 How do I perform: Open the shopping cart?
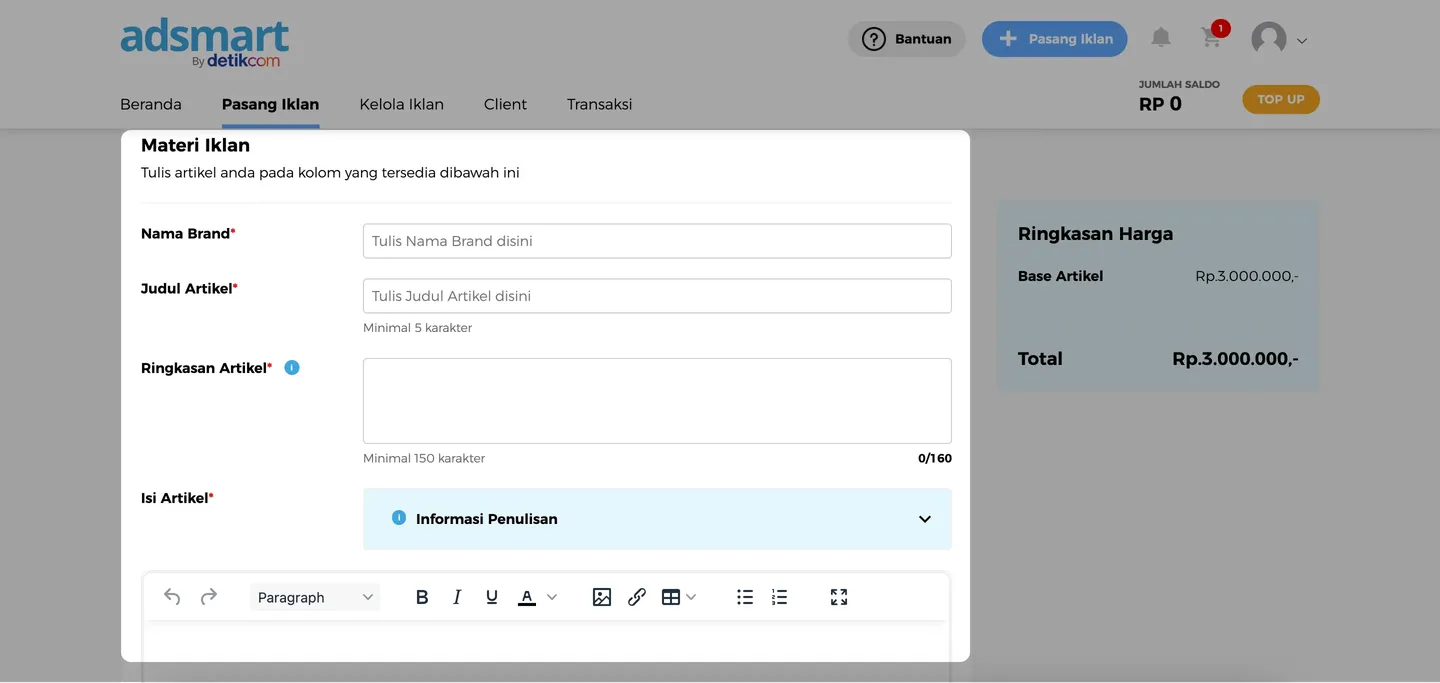point(1211,38)
